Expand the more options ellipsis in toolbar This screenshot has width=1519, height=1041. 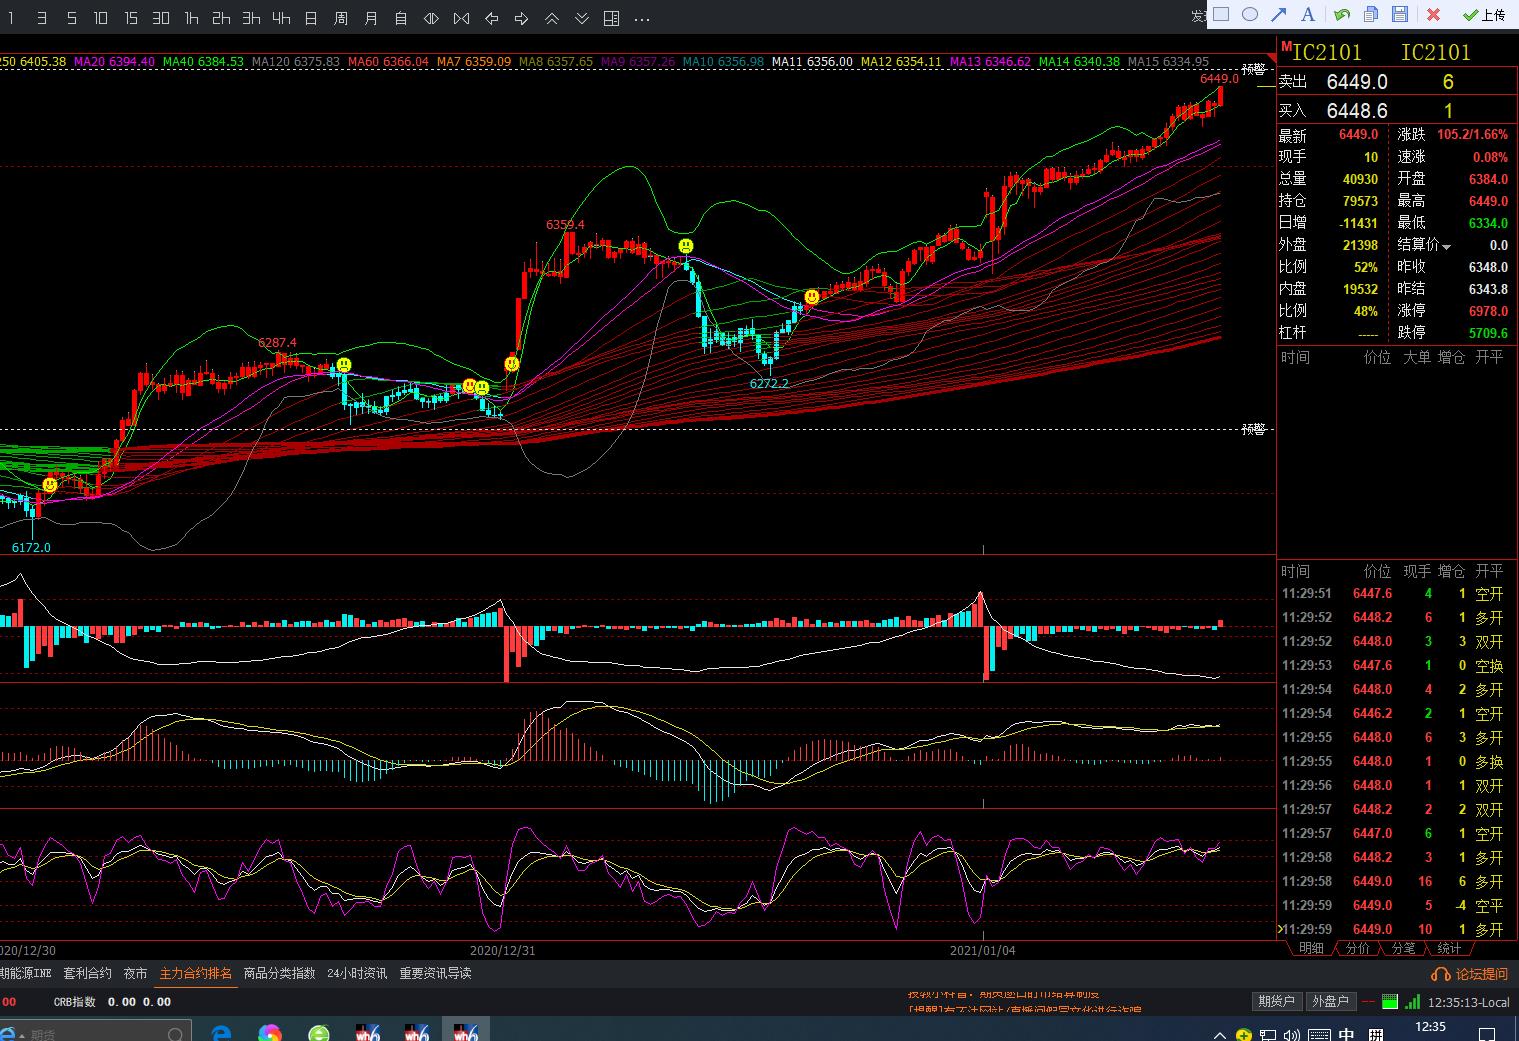pyautogui.click(x=642, y=18)
